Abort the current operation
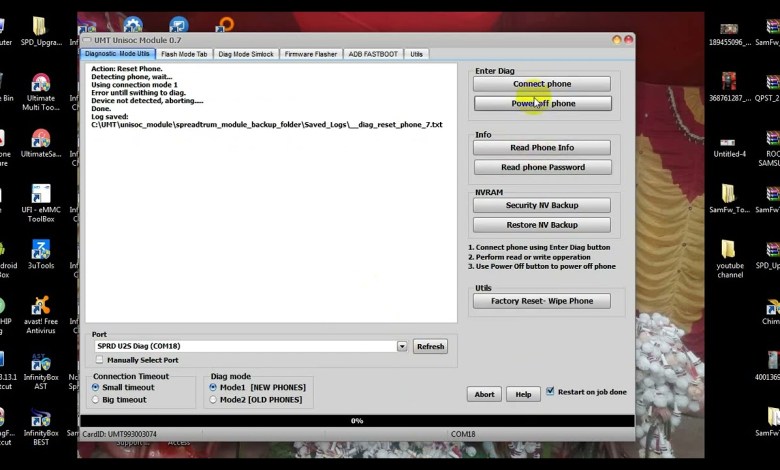Screen dimensions: 780x470 point(484,394)
